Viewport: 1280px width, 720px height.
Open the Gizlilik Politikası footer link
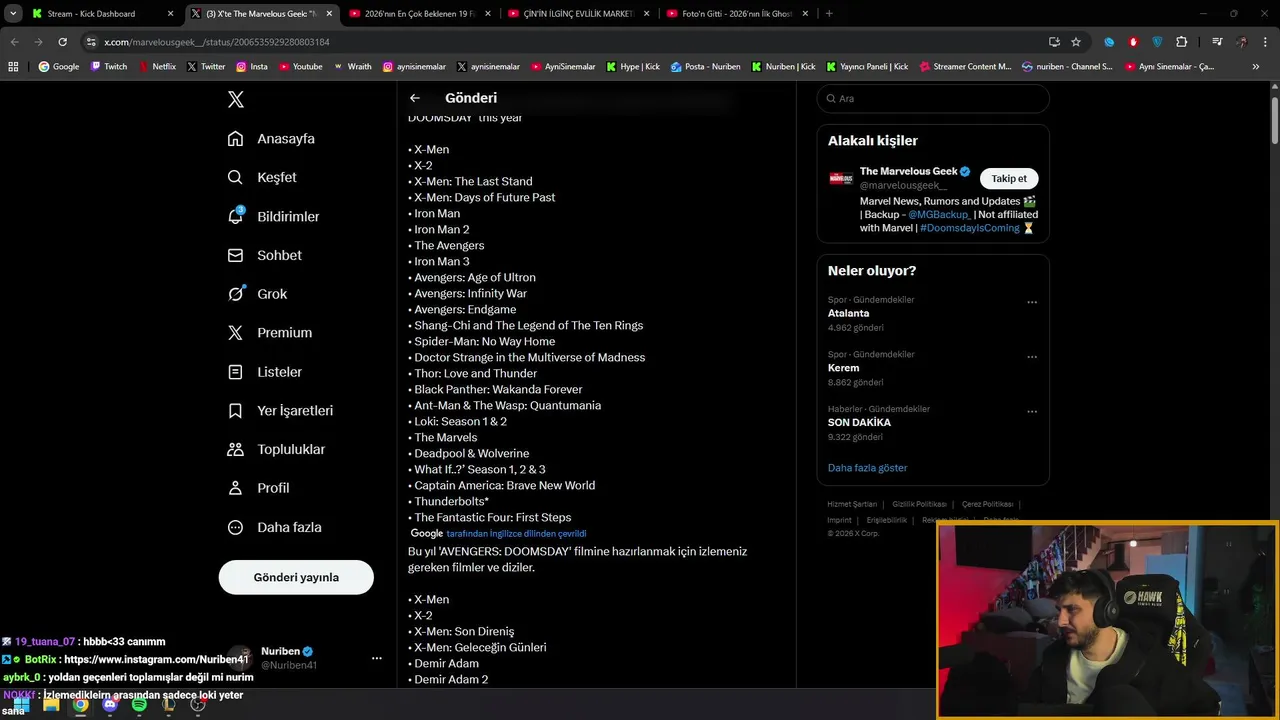pos(919,504)
